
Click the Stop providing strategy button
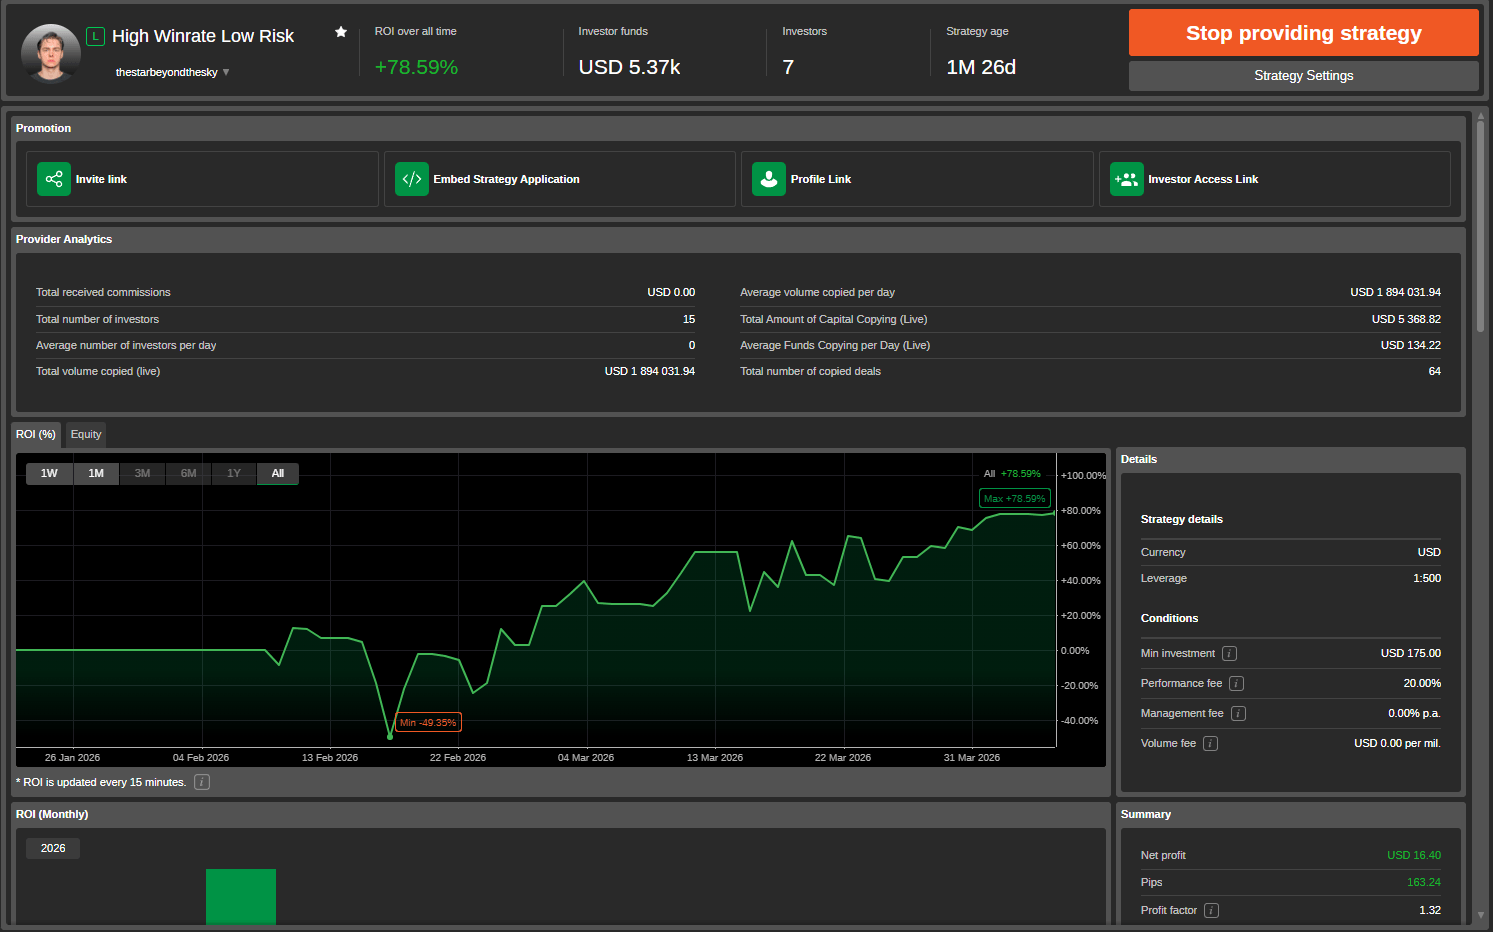coord(1303,32)
